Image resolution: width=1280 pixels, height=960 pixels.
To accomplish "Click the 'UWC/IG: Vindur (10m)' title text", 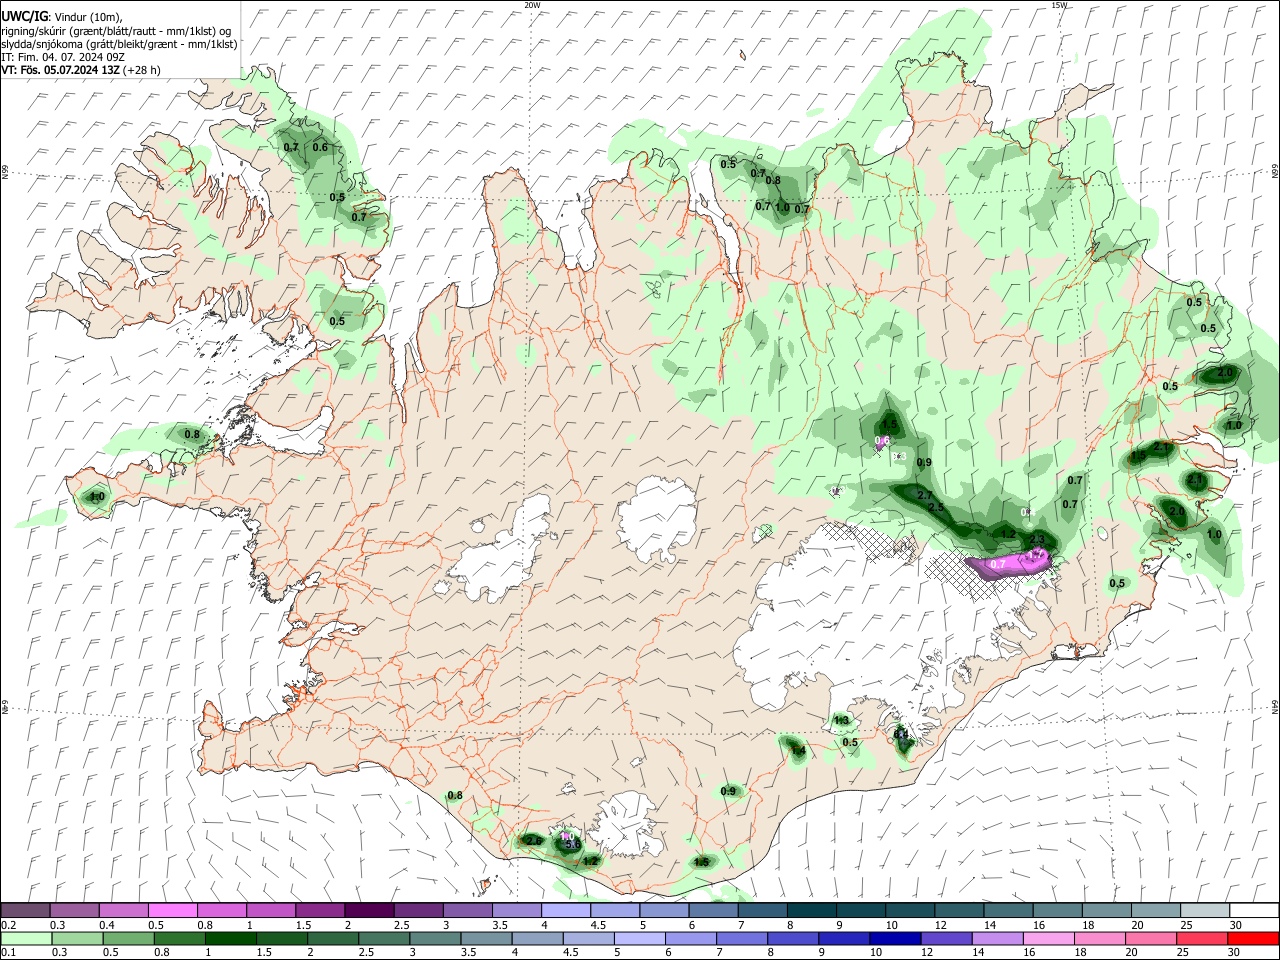I will pyautogui.click(x=62, y=16).
